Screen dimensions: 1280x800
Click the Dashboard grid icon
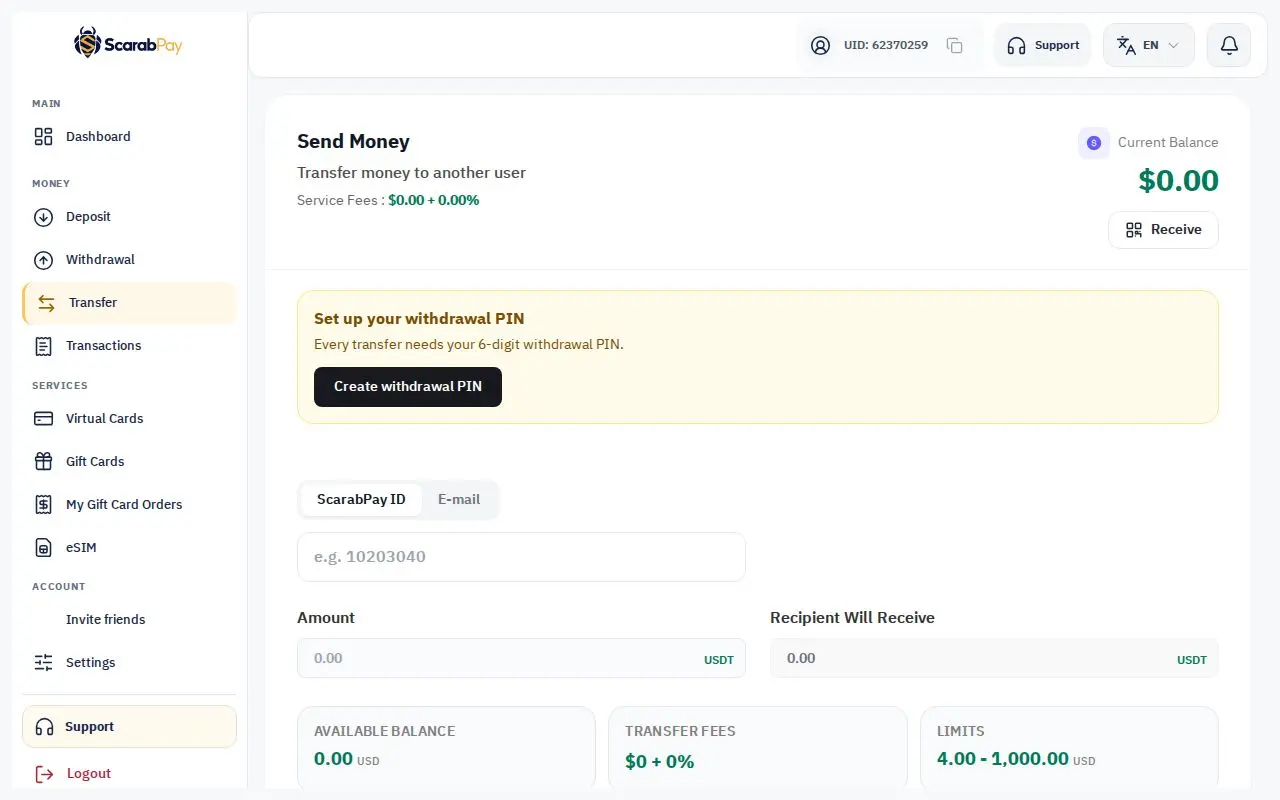pyautogui.click(x=43, y=137)
